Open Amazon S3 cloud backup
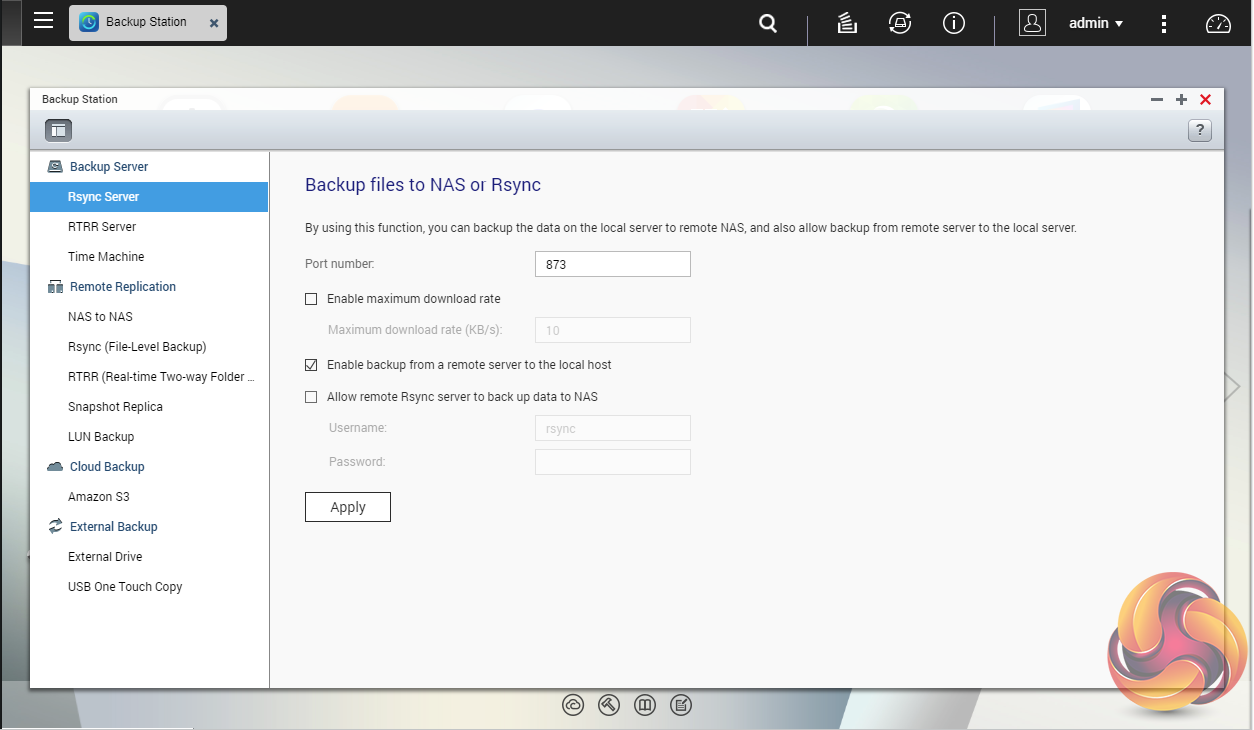Image resolution: width=1254 pixels, height=730 pixels. point(99,497)
